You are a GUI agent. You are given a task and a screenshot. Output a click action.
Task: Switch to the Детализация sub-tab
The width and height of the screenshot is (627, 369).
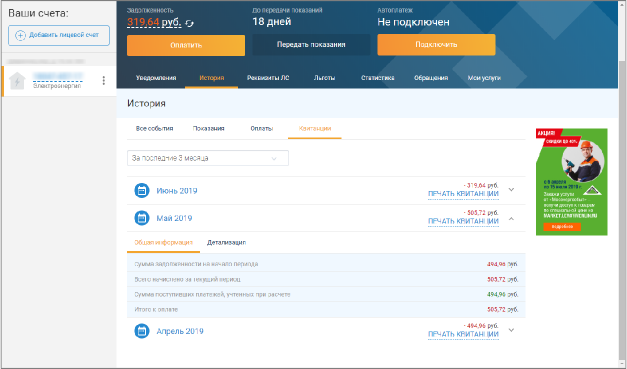coord(226,243)
